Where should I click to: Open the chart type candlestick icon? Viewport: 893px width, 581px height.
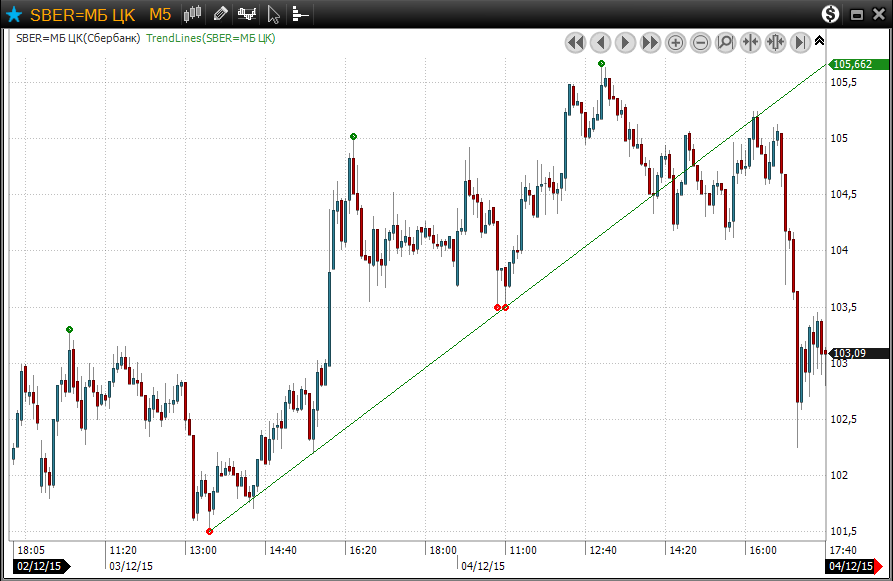(x=193, y=14)
